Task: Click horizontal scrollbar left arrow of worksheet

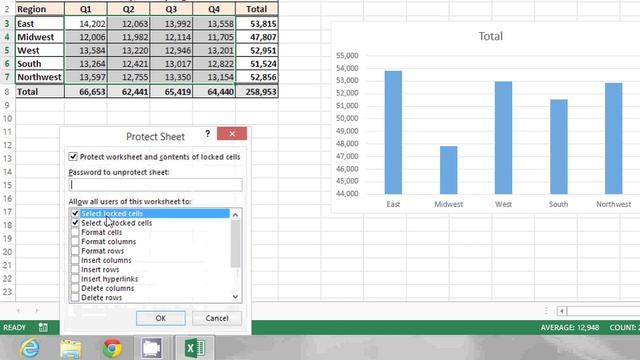Action: [562, 311]
